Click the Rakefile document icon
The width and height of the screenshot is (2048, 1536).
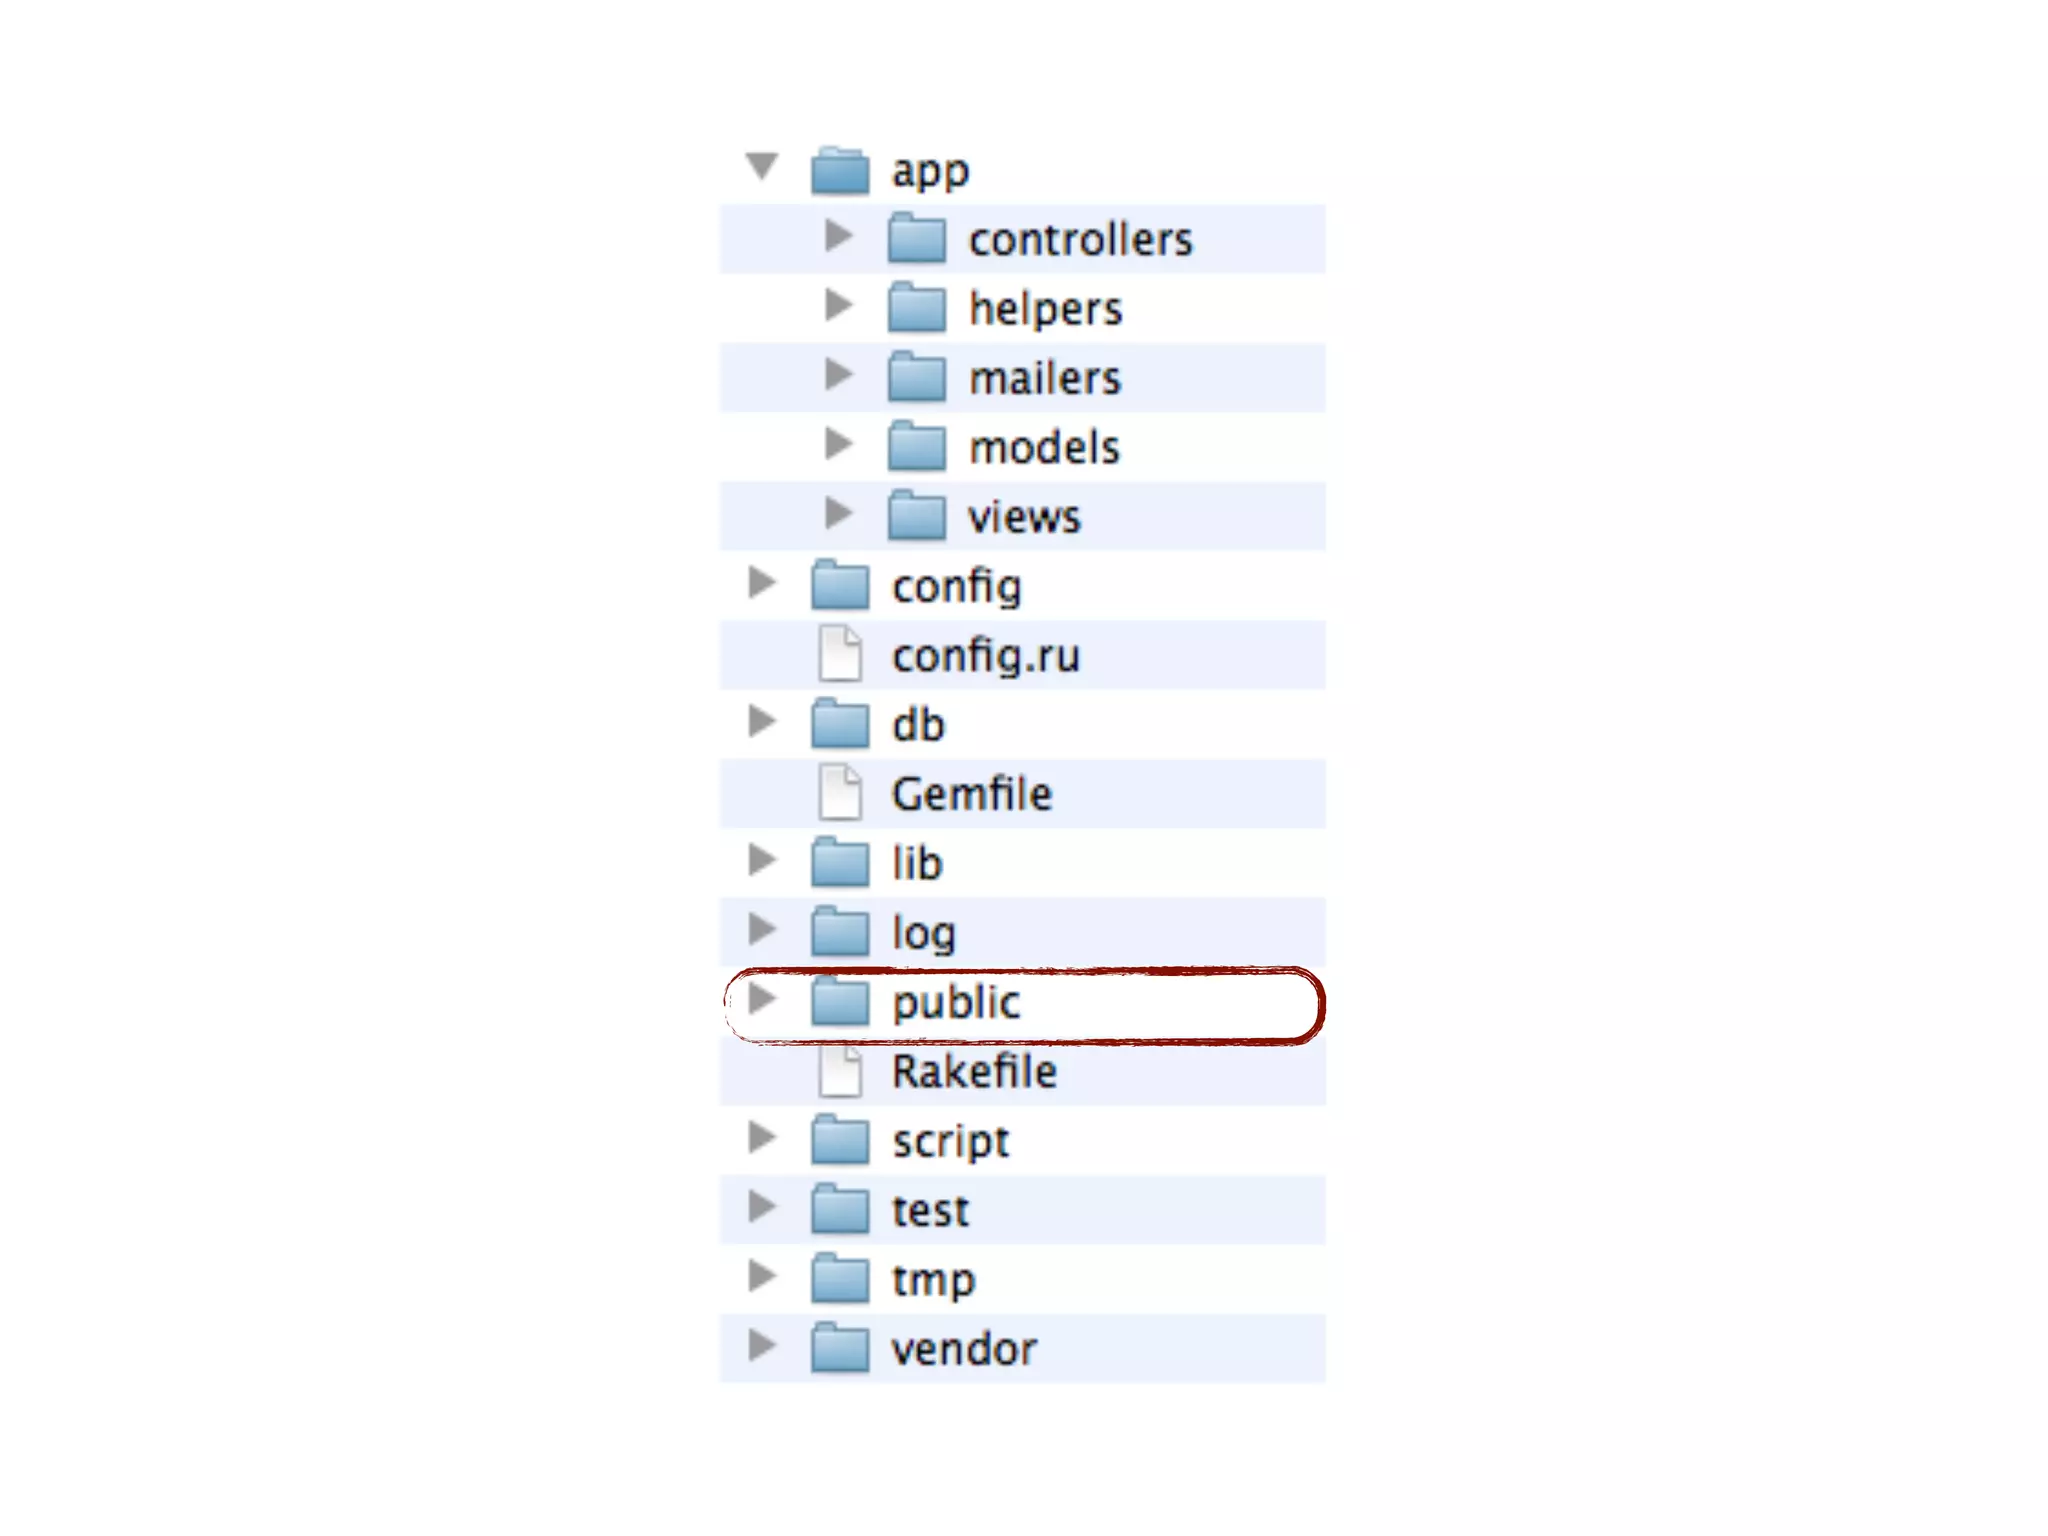coord(840,1070)
